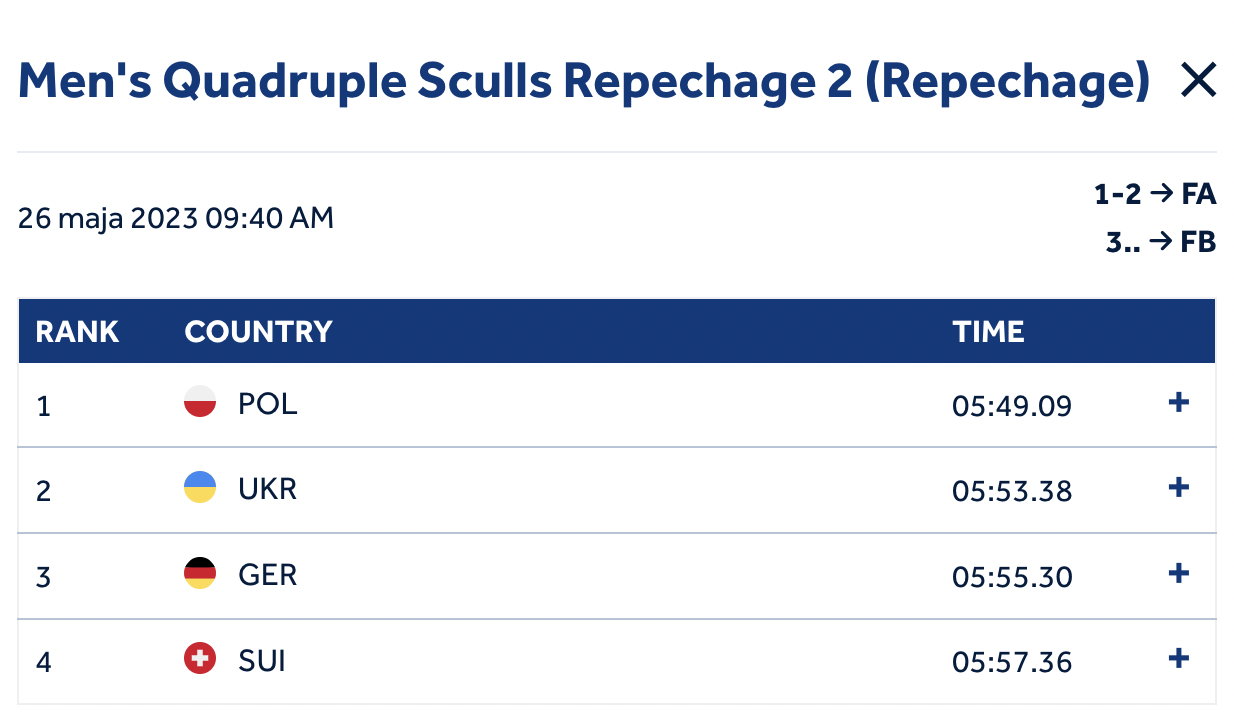Expand the SUI crew details
Viewport: 1234px width, 712px height.
coord(1179,658)
